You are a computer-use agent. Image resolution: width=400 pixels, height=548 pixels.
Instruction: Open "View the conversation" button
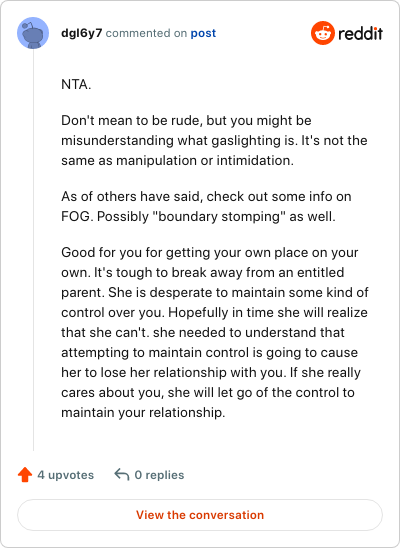(x=200, y=515)
